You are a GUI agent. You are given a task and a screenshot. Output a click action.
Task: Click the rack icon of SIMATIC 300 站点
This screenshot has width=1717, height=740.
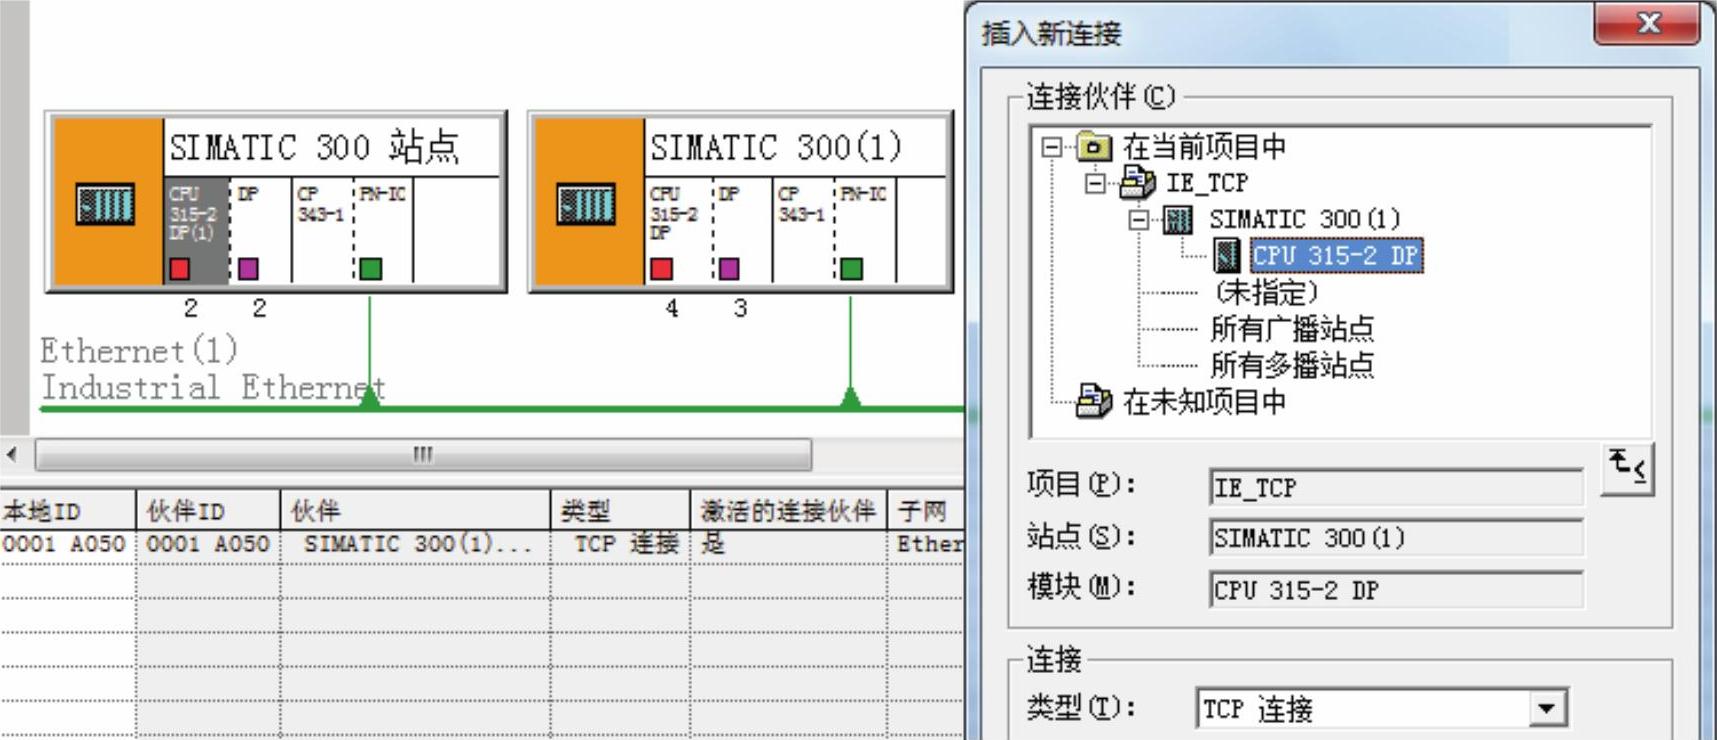click(x=105, y=205)
